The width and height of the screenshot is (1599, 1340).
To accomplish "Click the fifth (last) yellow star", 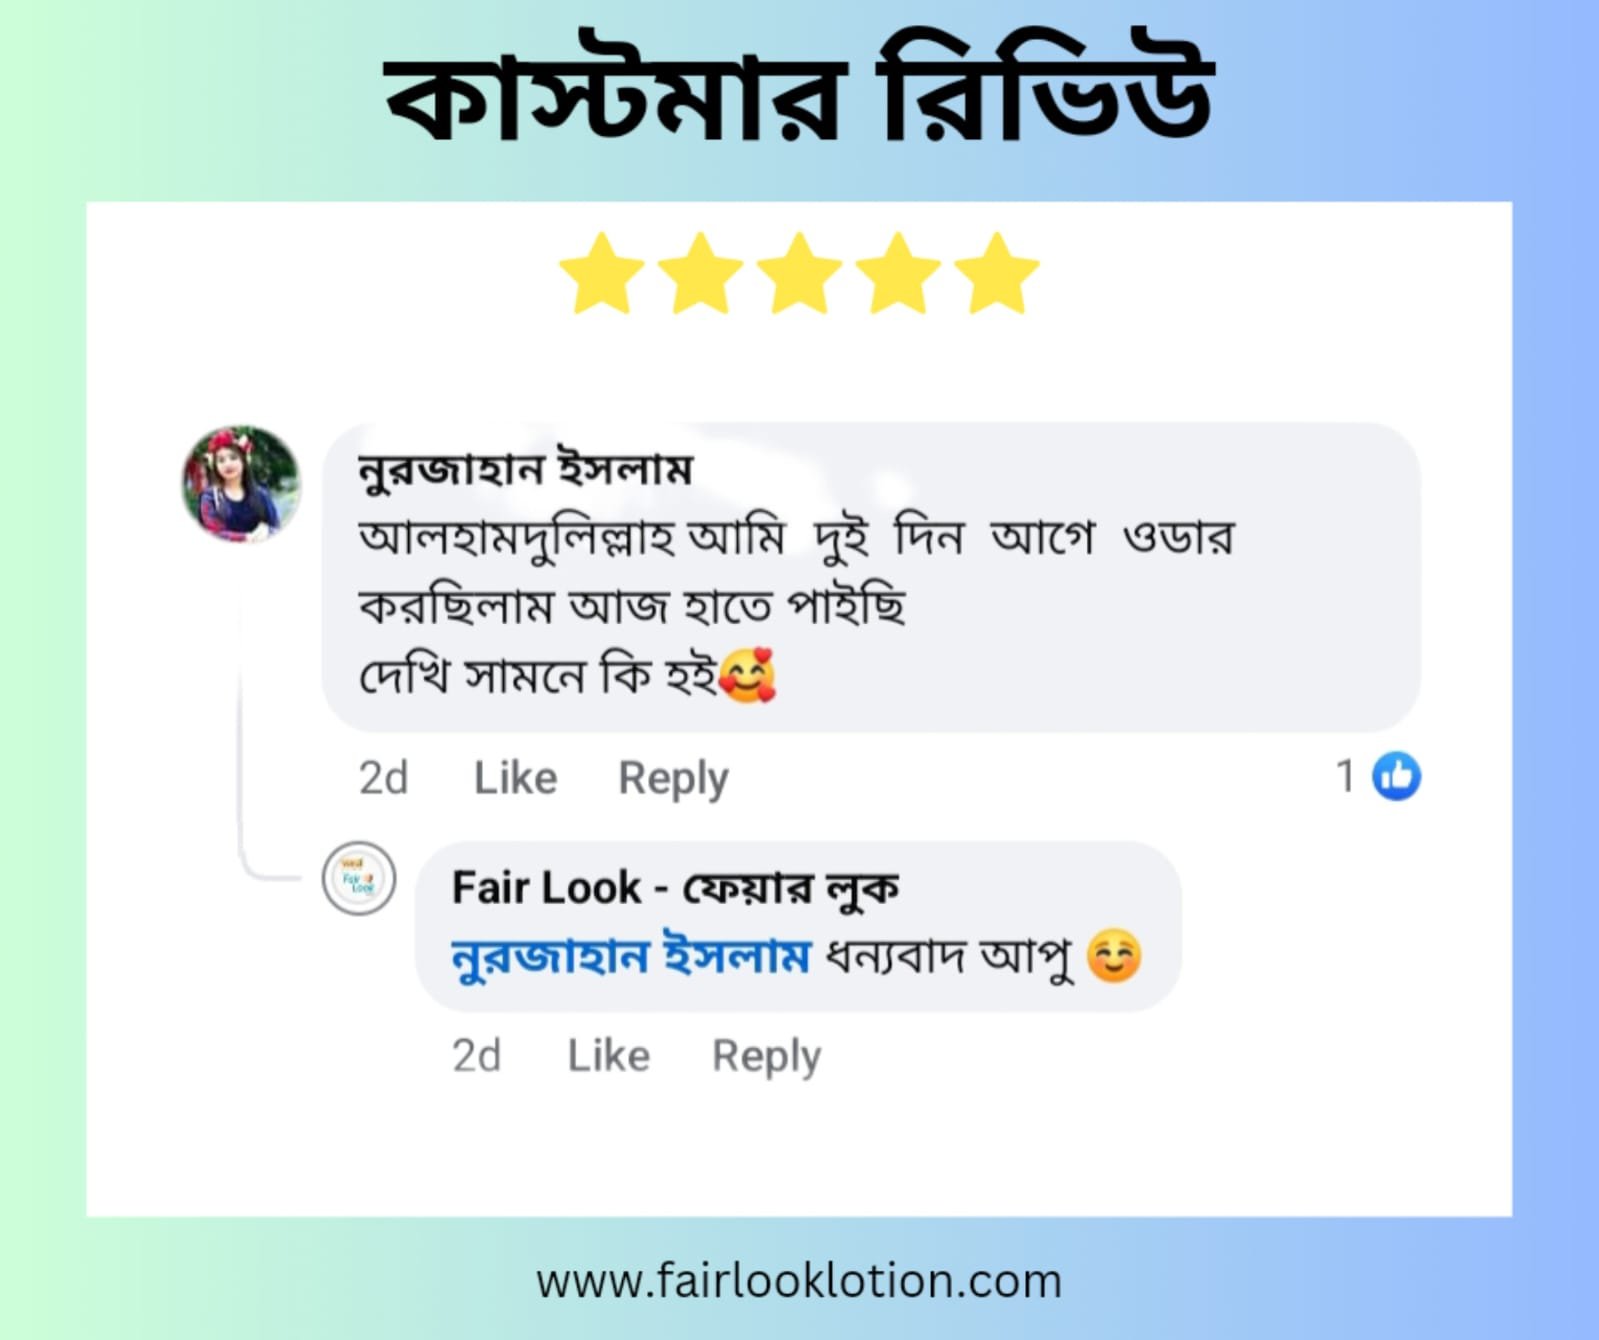I will [x=997, y=274].
